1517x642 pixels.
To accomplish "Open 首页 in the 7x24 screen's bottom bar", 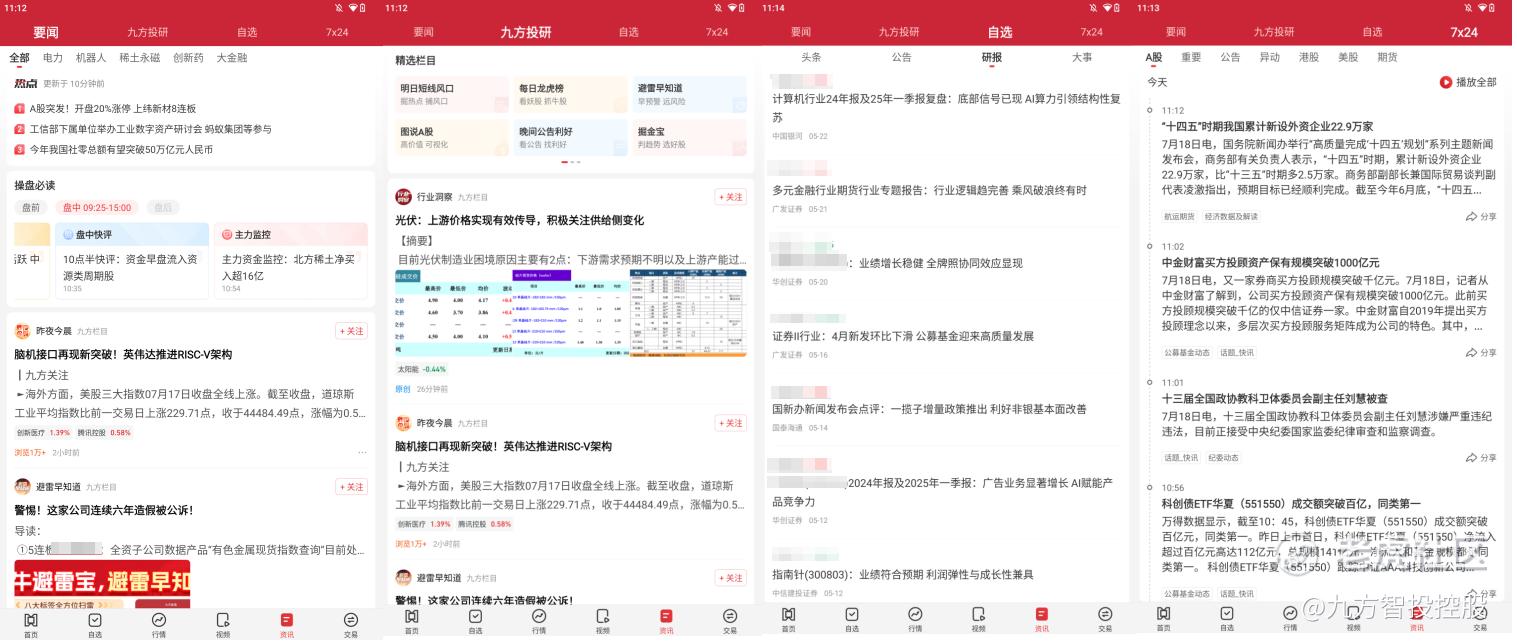I will [x=1163, y=621].
